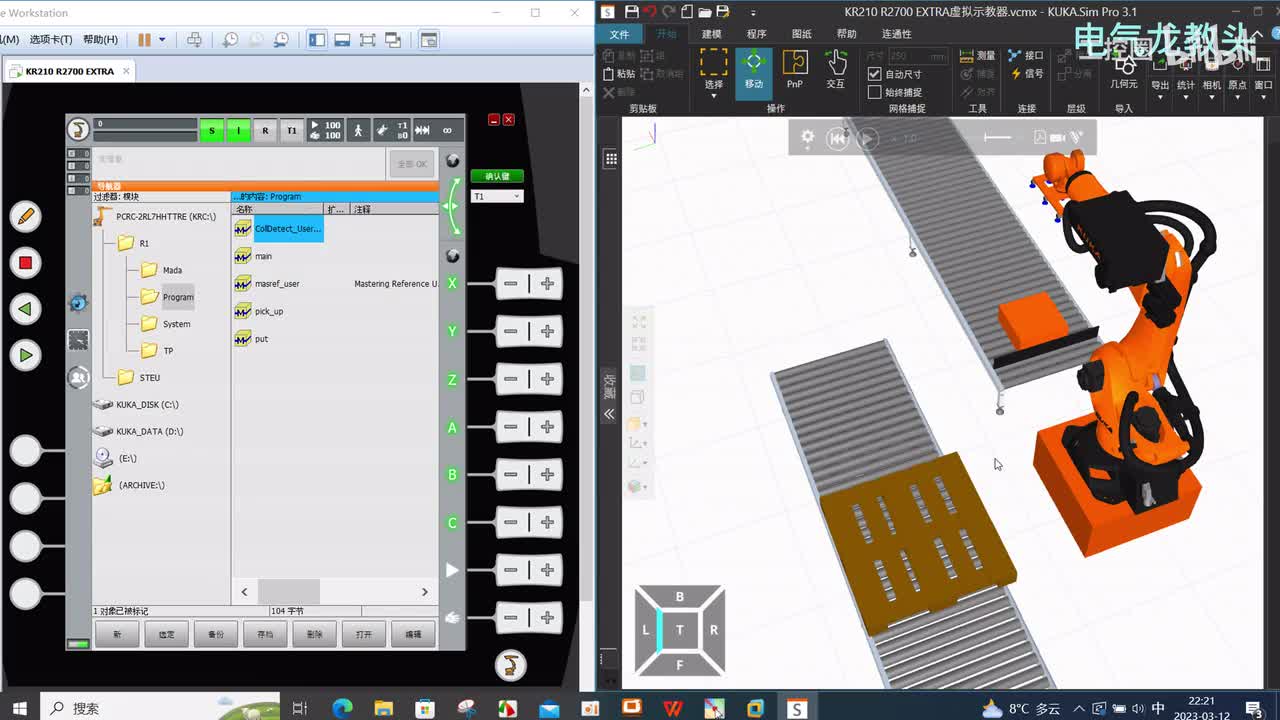Activate the 交互 interact tool
This screenshot has height=720, width=1280.
835,69
